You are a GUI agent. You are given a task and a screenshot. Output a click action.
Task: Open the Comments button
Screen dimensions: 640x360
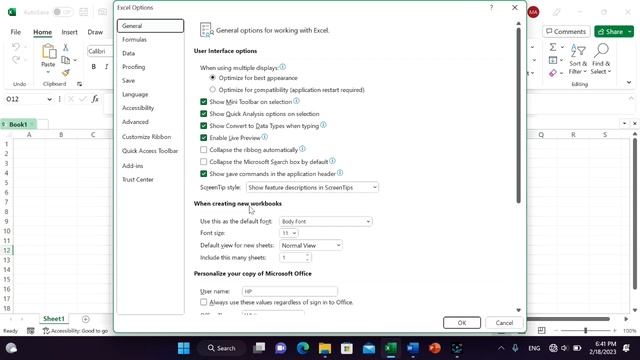point(566,31)
